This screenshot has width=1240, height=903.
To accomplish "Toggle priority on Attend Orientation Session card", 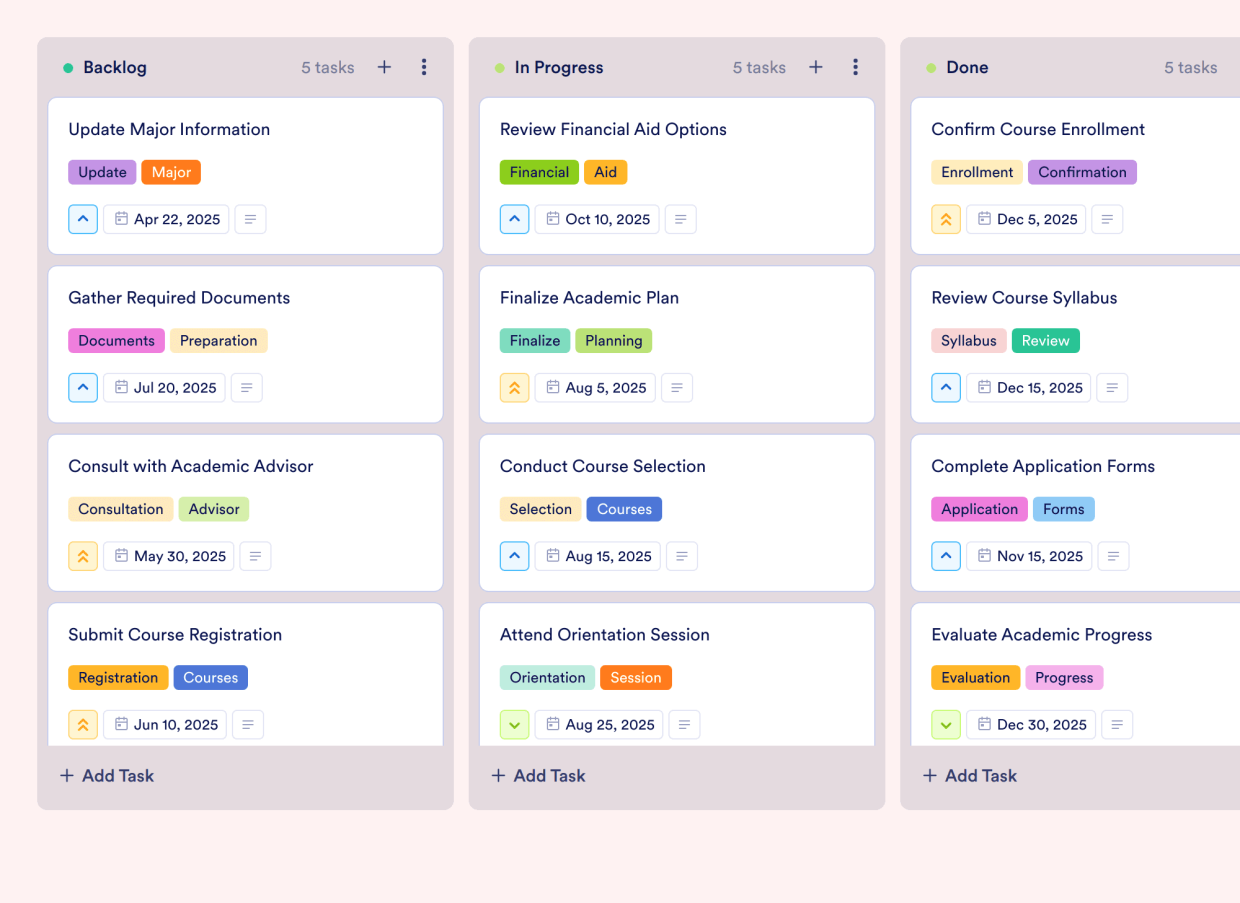I will (514, 724).
